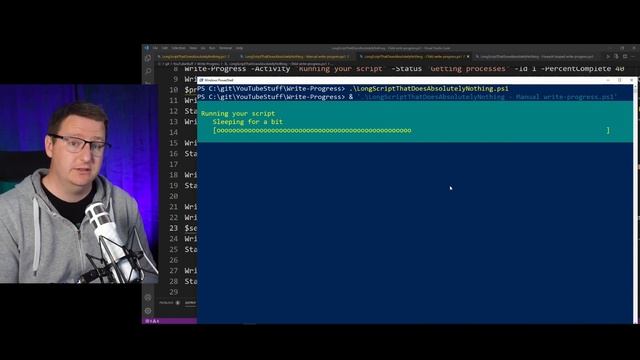Viewport: 640px width, 360px height.
Task: Click the first PowerShell prompt line running LongScriptThatDoesAbsolutelyNothing.ps1
Action: [x=353, y=89]
